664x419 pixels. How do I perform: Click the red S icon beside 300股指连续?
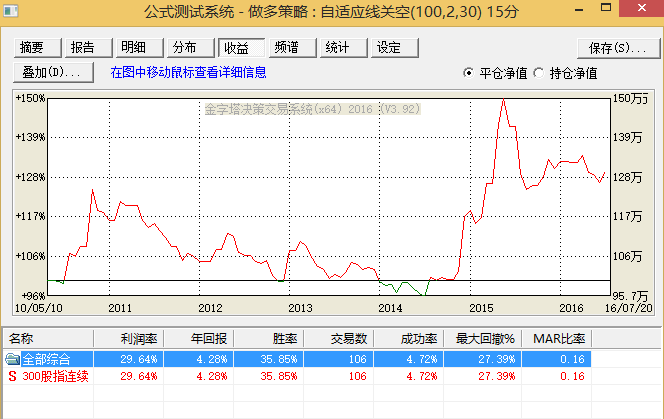point(12,377)
